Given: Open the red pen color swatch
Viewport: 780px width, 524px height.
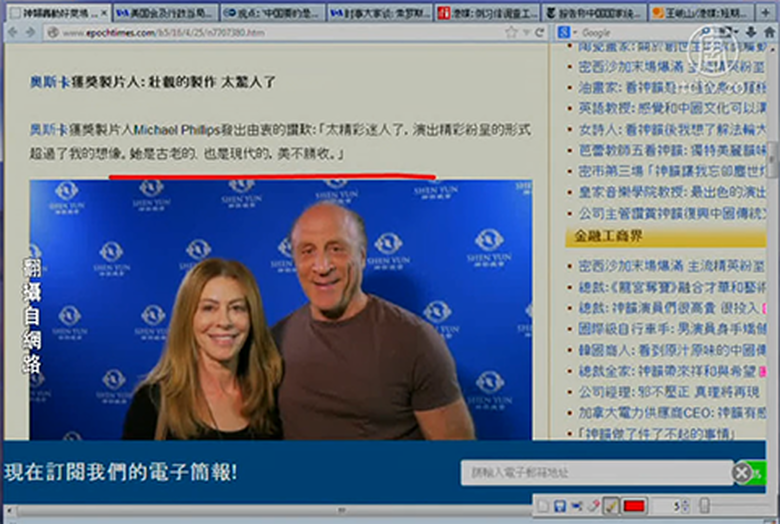Looking at the screenshot, I should [634, 507].
